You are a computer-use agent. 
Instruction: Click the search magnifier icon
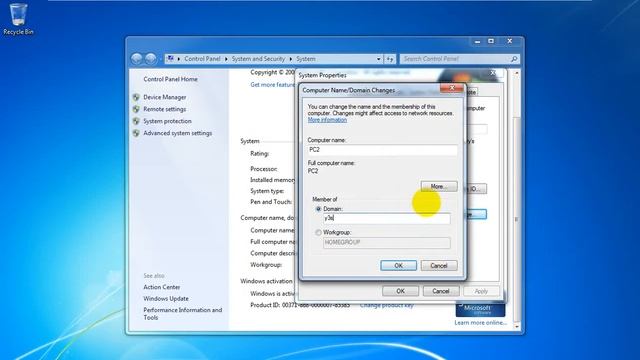pos(514,59)
